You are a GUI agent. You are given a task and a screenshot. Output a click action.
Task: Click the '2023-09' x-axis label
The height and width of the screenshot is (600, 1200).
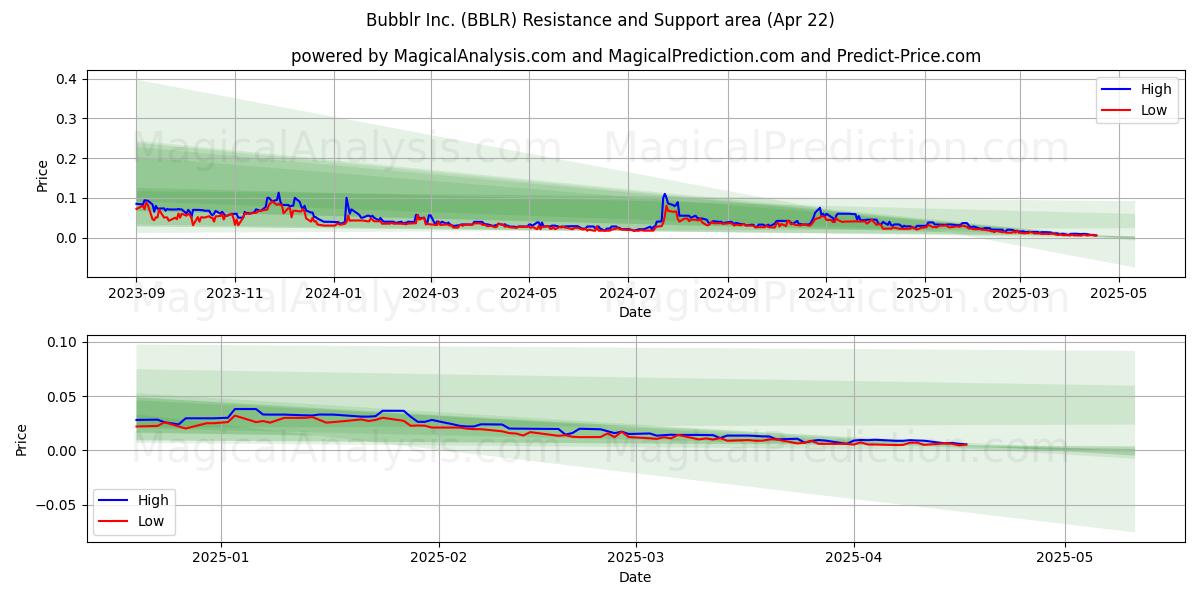tap(137, 294)
